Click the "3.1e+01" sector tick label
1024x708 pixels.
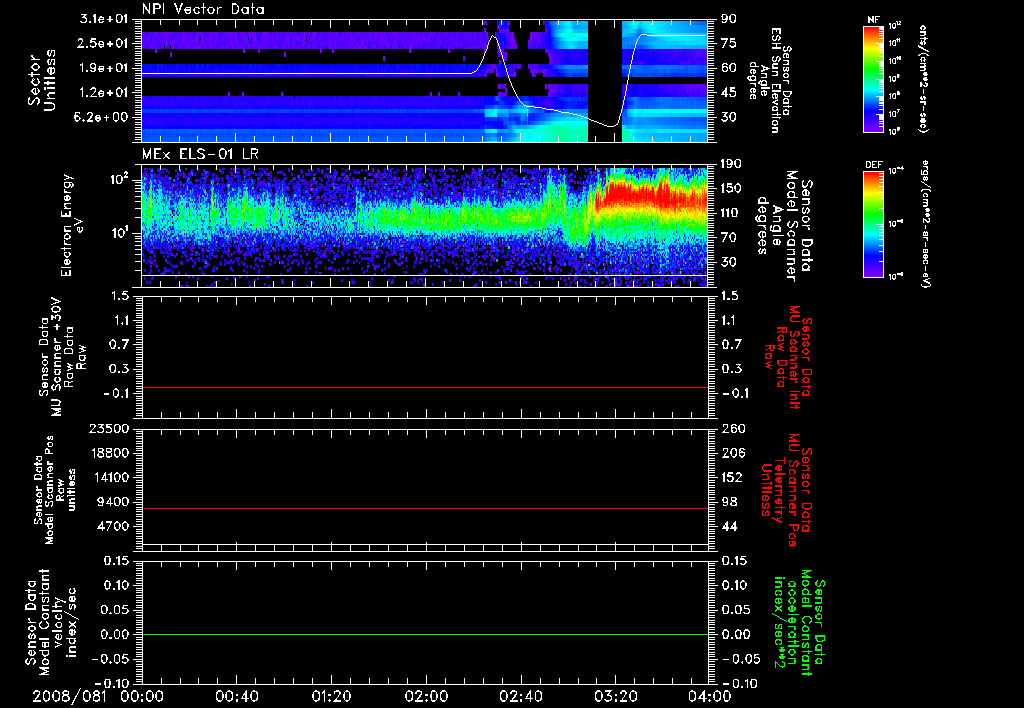click(x=106, y=18)
